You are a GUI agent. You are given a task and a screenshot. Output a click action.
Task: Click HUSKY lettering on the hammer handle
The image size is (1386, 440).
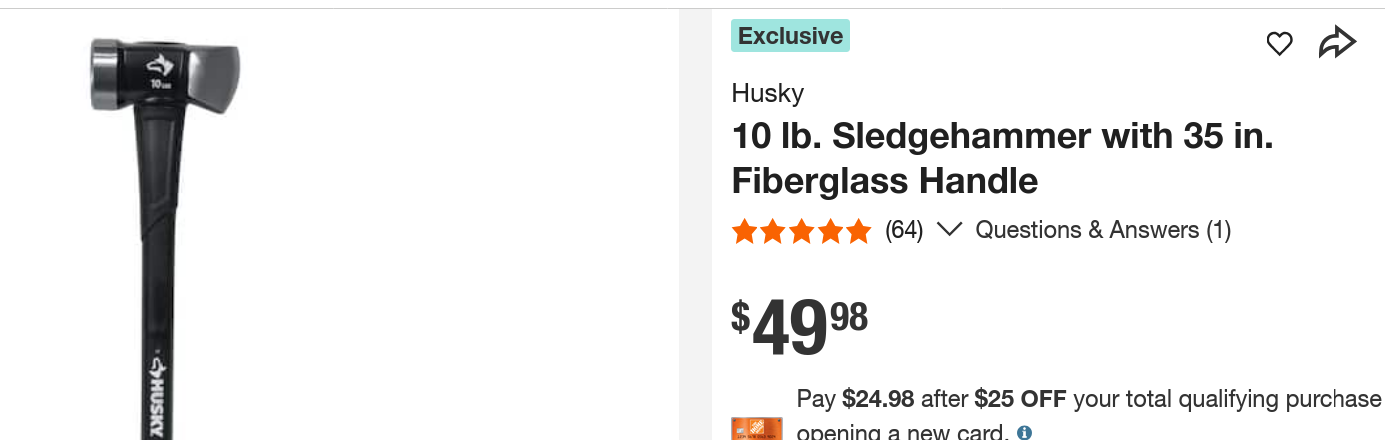pos(158,400)
